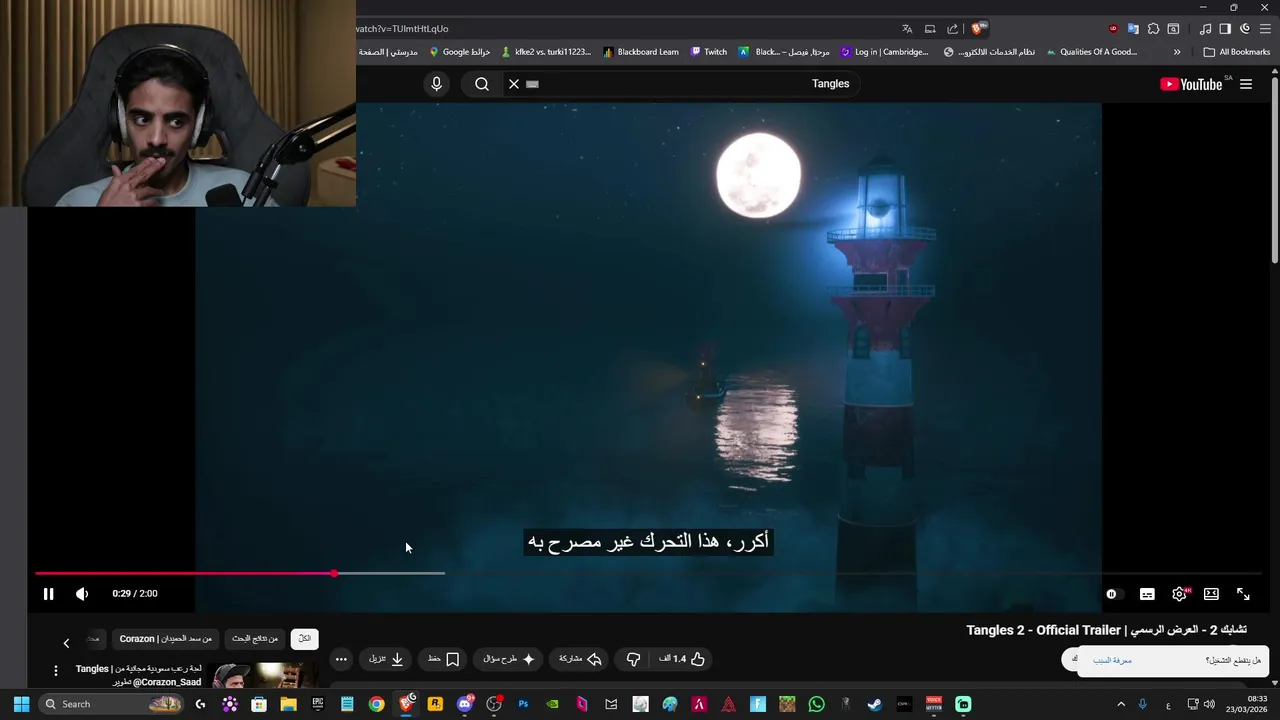Search with voice microphone button
Screen dimensions: 1280x720
click(x=436, y=84)
